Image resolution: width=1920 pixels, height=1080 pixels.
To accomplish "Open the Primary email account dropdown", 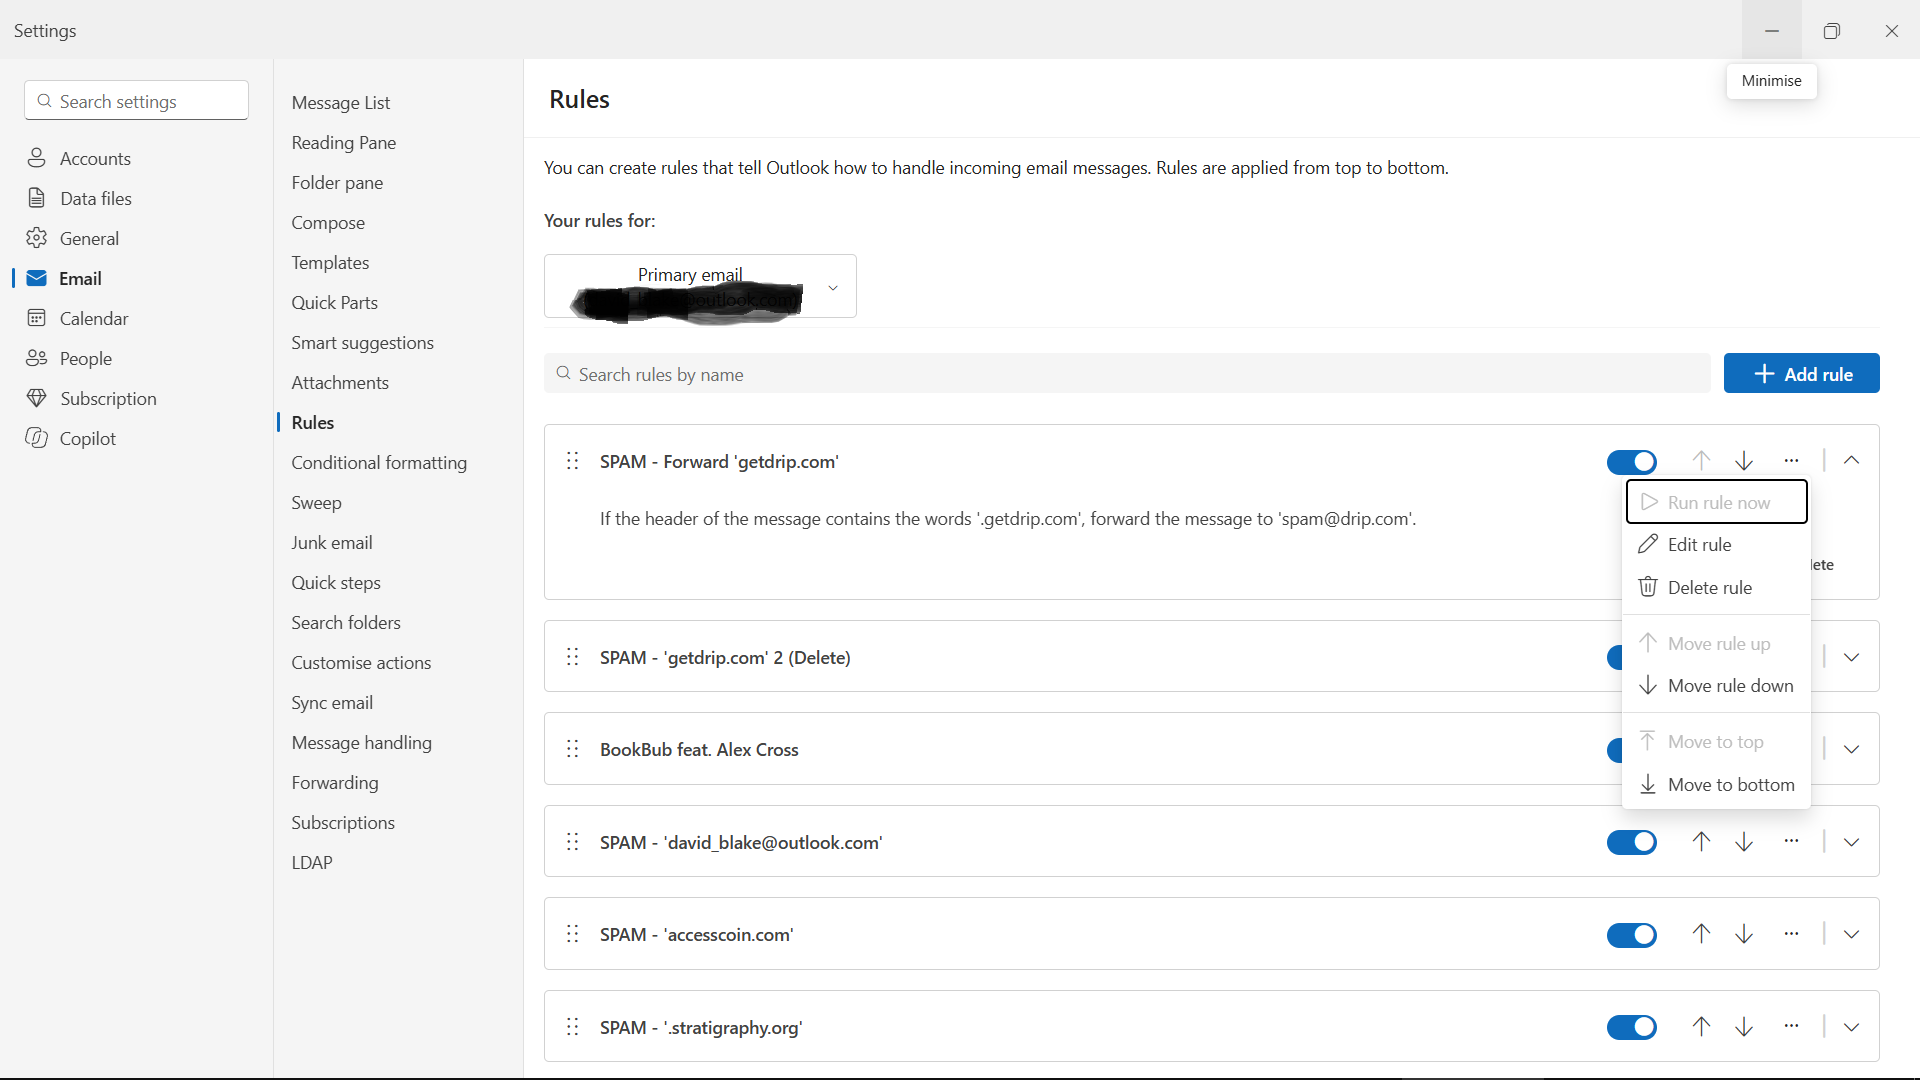I will pyautogui.click(x=700, y=287).
